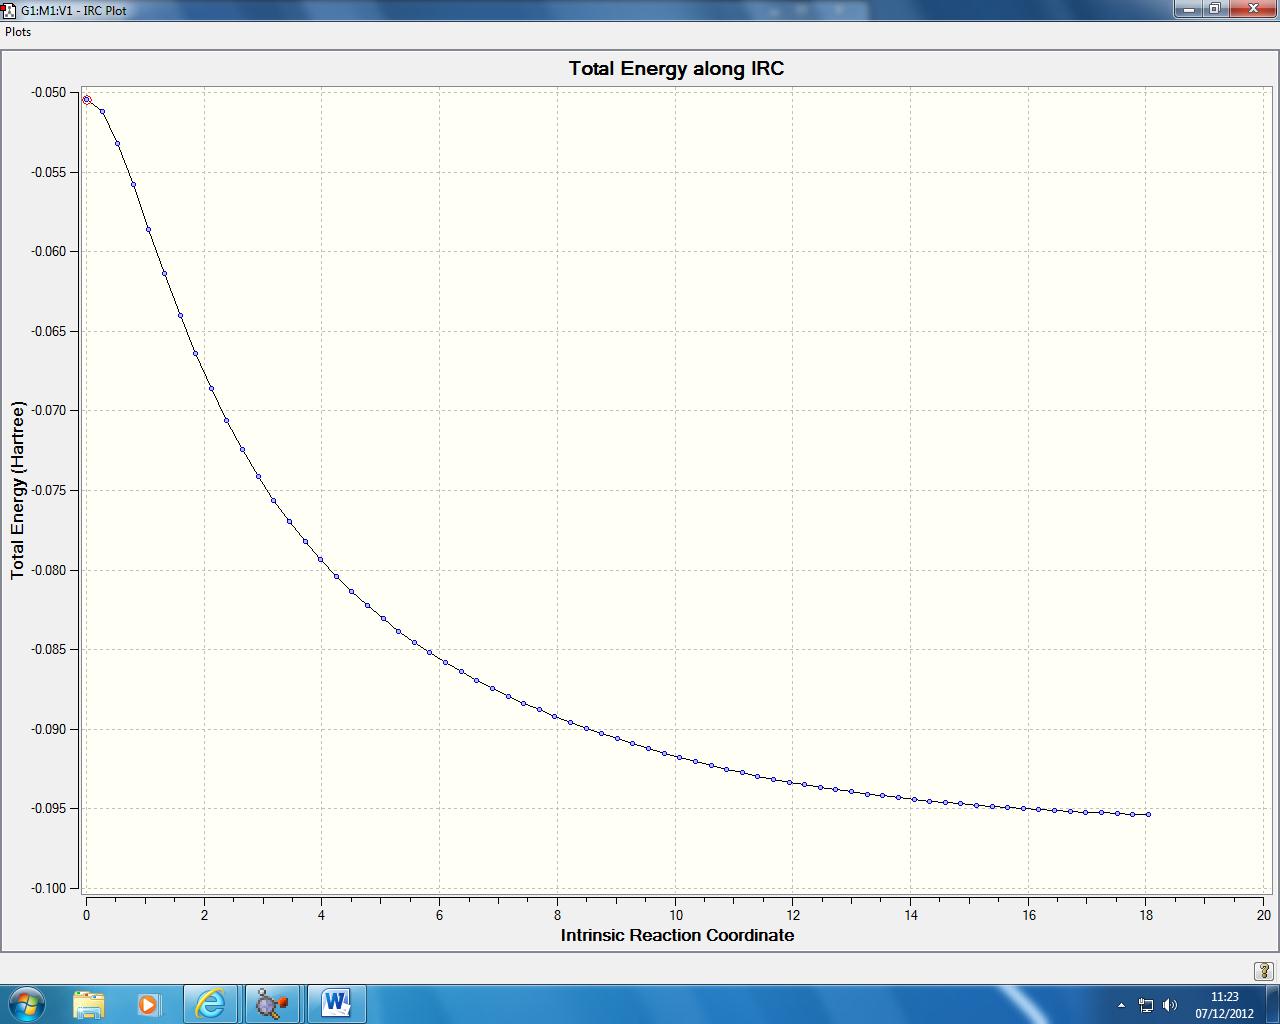The image size is (1280, 1024).
Task: Open the Windows Start menu
Action: click(x=26, y=1003)
